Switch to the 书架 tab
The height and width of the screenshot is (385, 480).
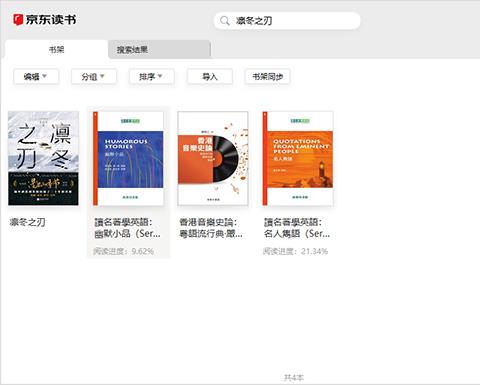[56, 49]
